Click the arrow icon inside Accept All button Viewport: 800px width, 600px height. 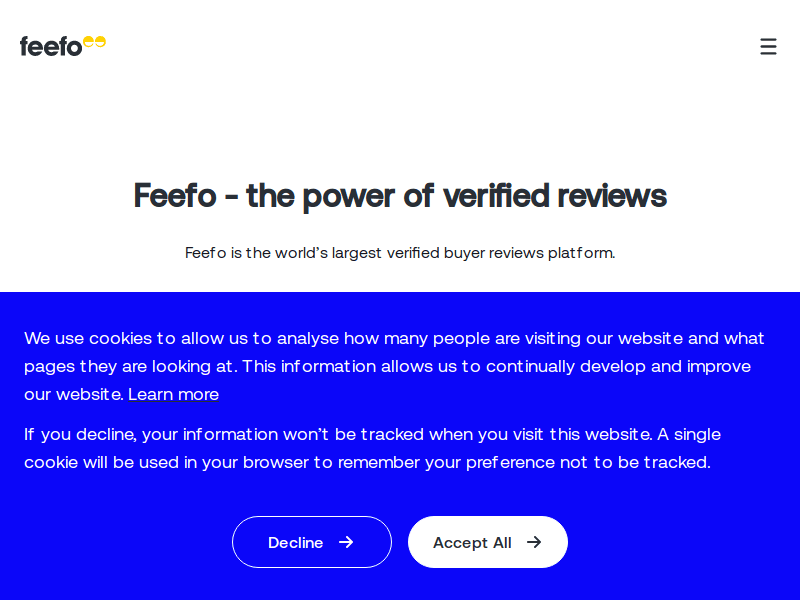pyautogui.click(x=534, y=542)
